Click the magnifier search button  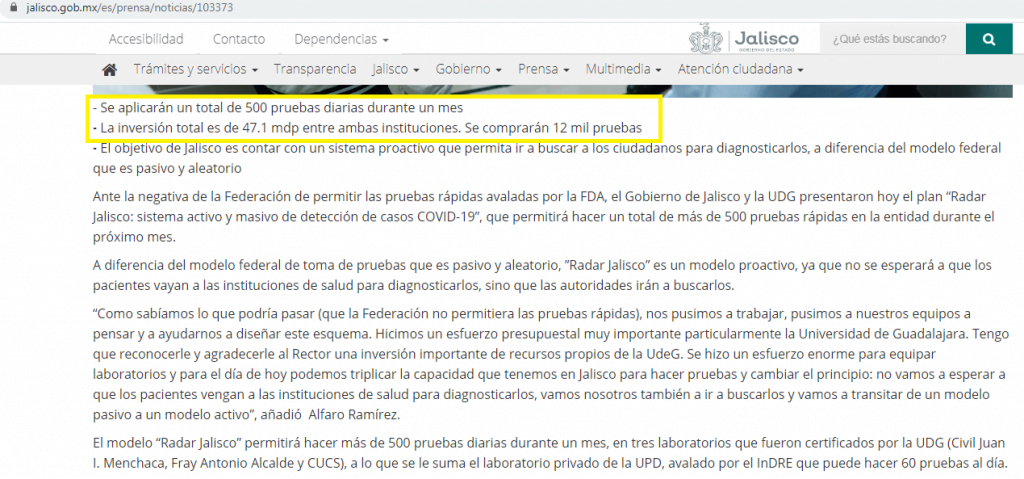coord(989,39)
